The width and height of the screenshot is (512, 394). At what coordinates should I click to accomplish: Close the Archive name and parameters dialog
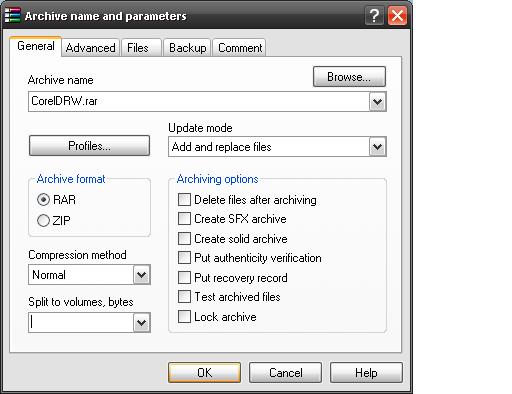397,15
